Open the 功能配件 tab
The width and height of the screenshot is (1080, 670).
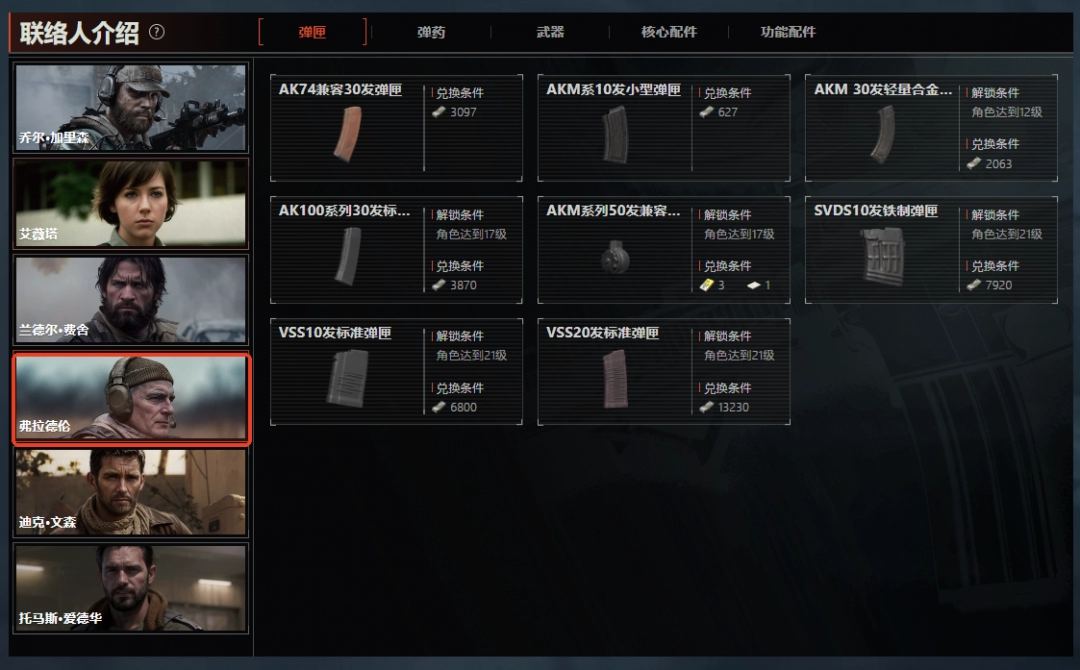click(788, 32)
